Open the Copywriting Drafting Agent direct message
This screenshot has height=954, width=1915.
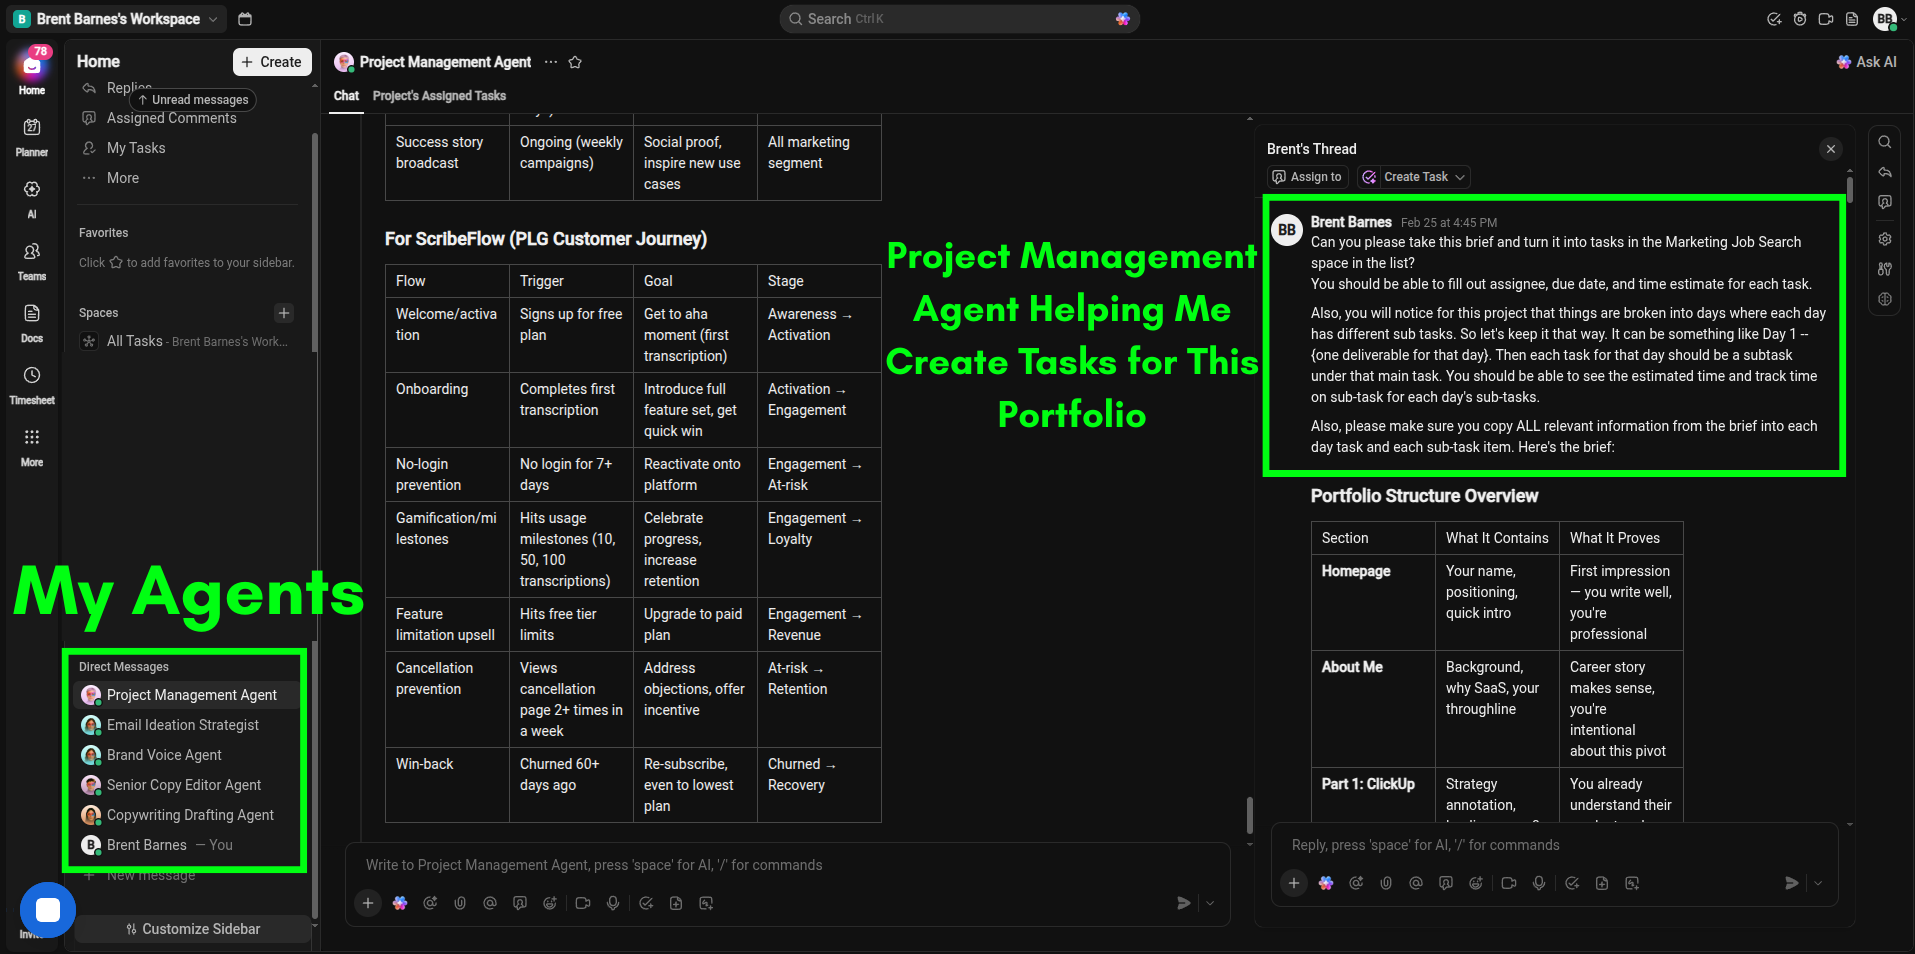pyautogui.click(x=188, y=815)
